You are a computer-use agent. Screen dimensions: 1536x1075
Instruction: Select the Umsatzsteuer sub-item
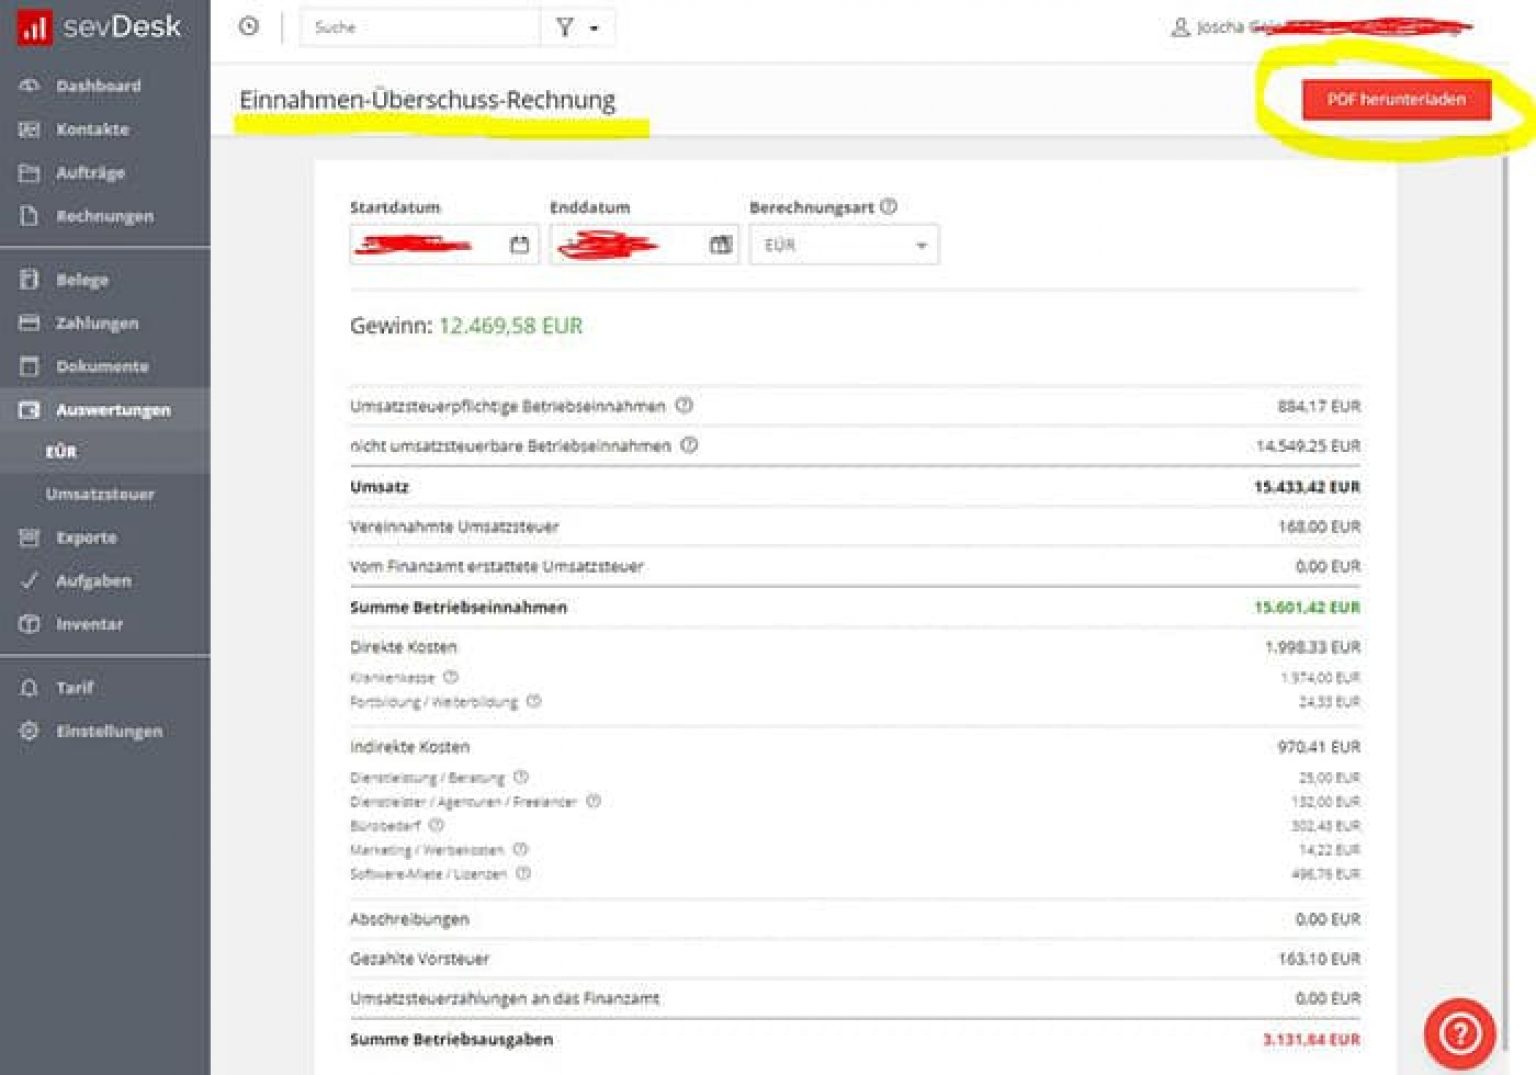[100, 494]
